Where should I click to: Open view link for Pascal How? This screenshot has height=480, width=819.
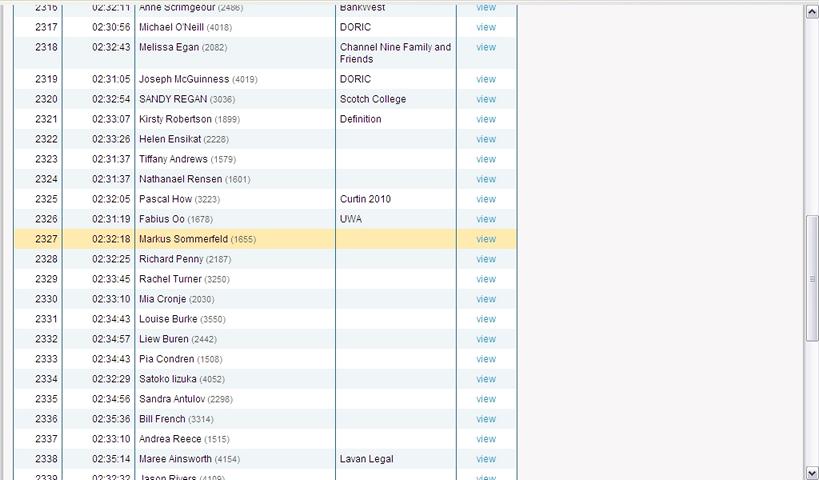[x=486, y=199]
